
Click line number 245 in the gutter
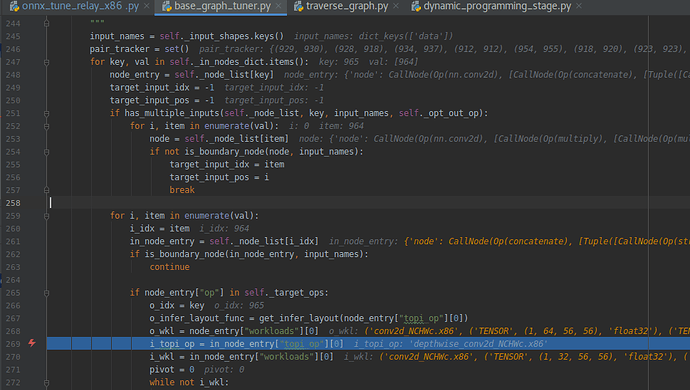(x=13, y=37)
